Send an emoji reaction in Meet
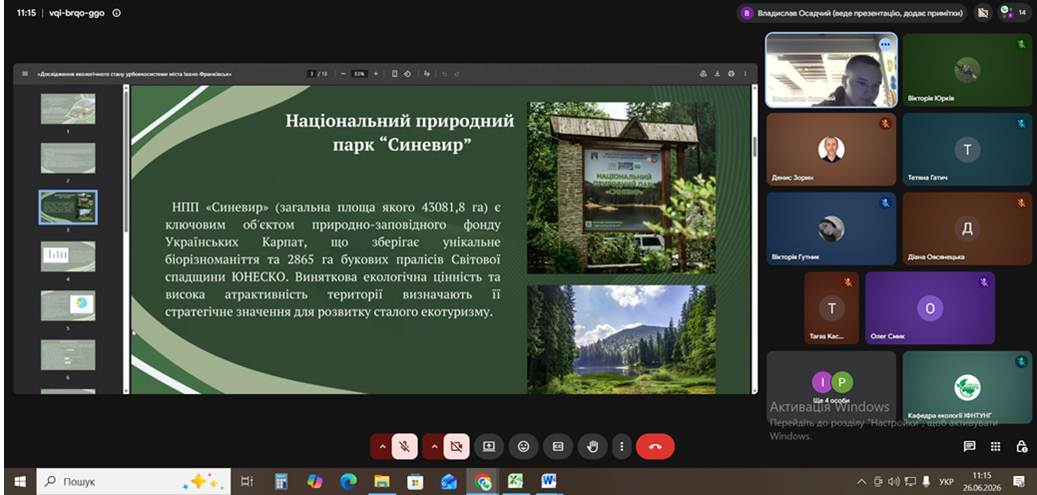The height and width of the screenshot is (495, 1037). (523, 447)
